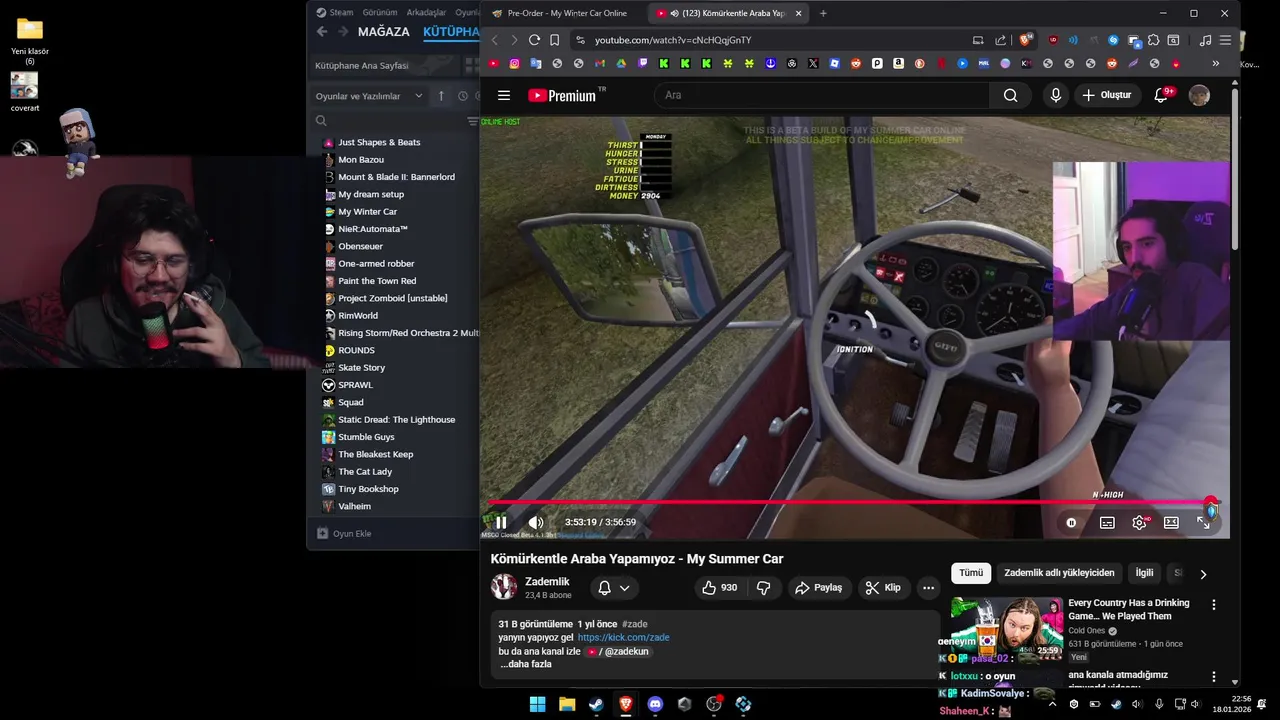Open the Windows Start button
This screenshot has width=1280, height=720.
(537, 704)
